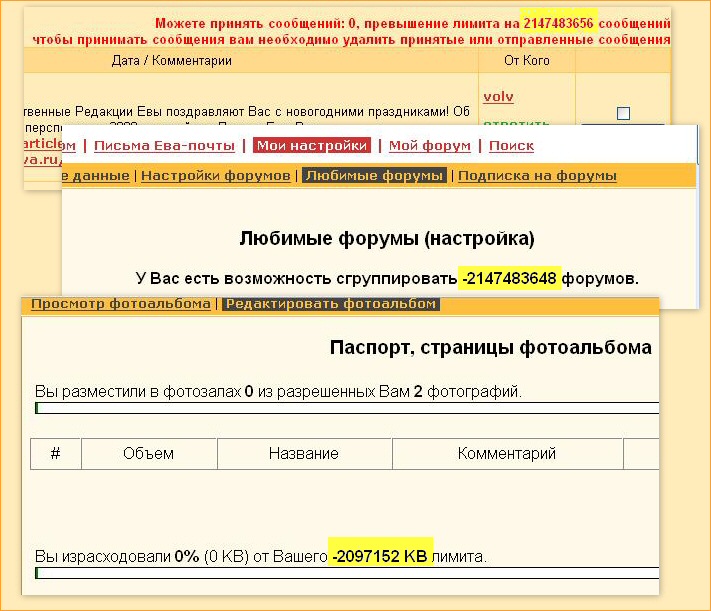The width and height of the screenshot is (711, 611).
Task: Click the '#' column header in photo table
Action: click(x=56, y=454)
